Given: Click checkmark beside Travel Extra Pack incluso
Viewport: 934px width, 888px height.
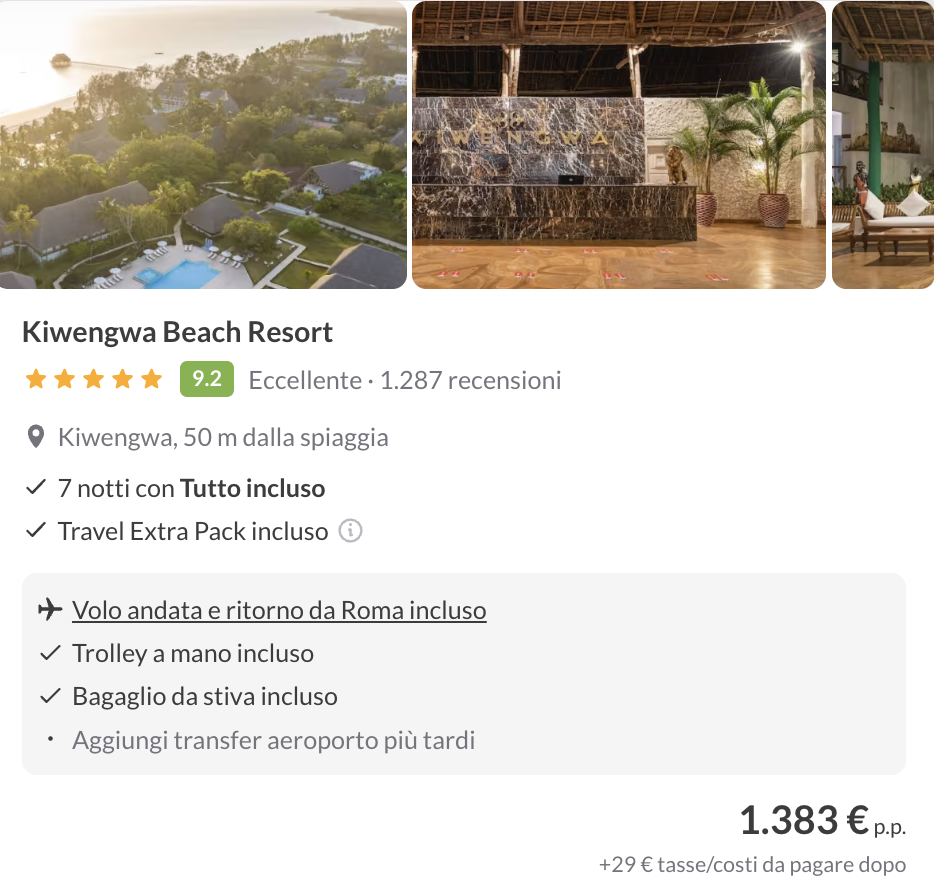Looking at the screenshot, I should point(36,531).
